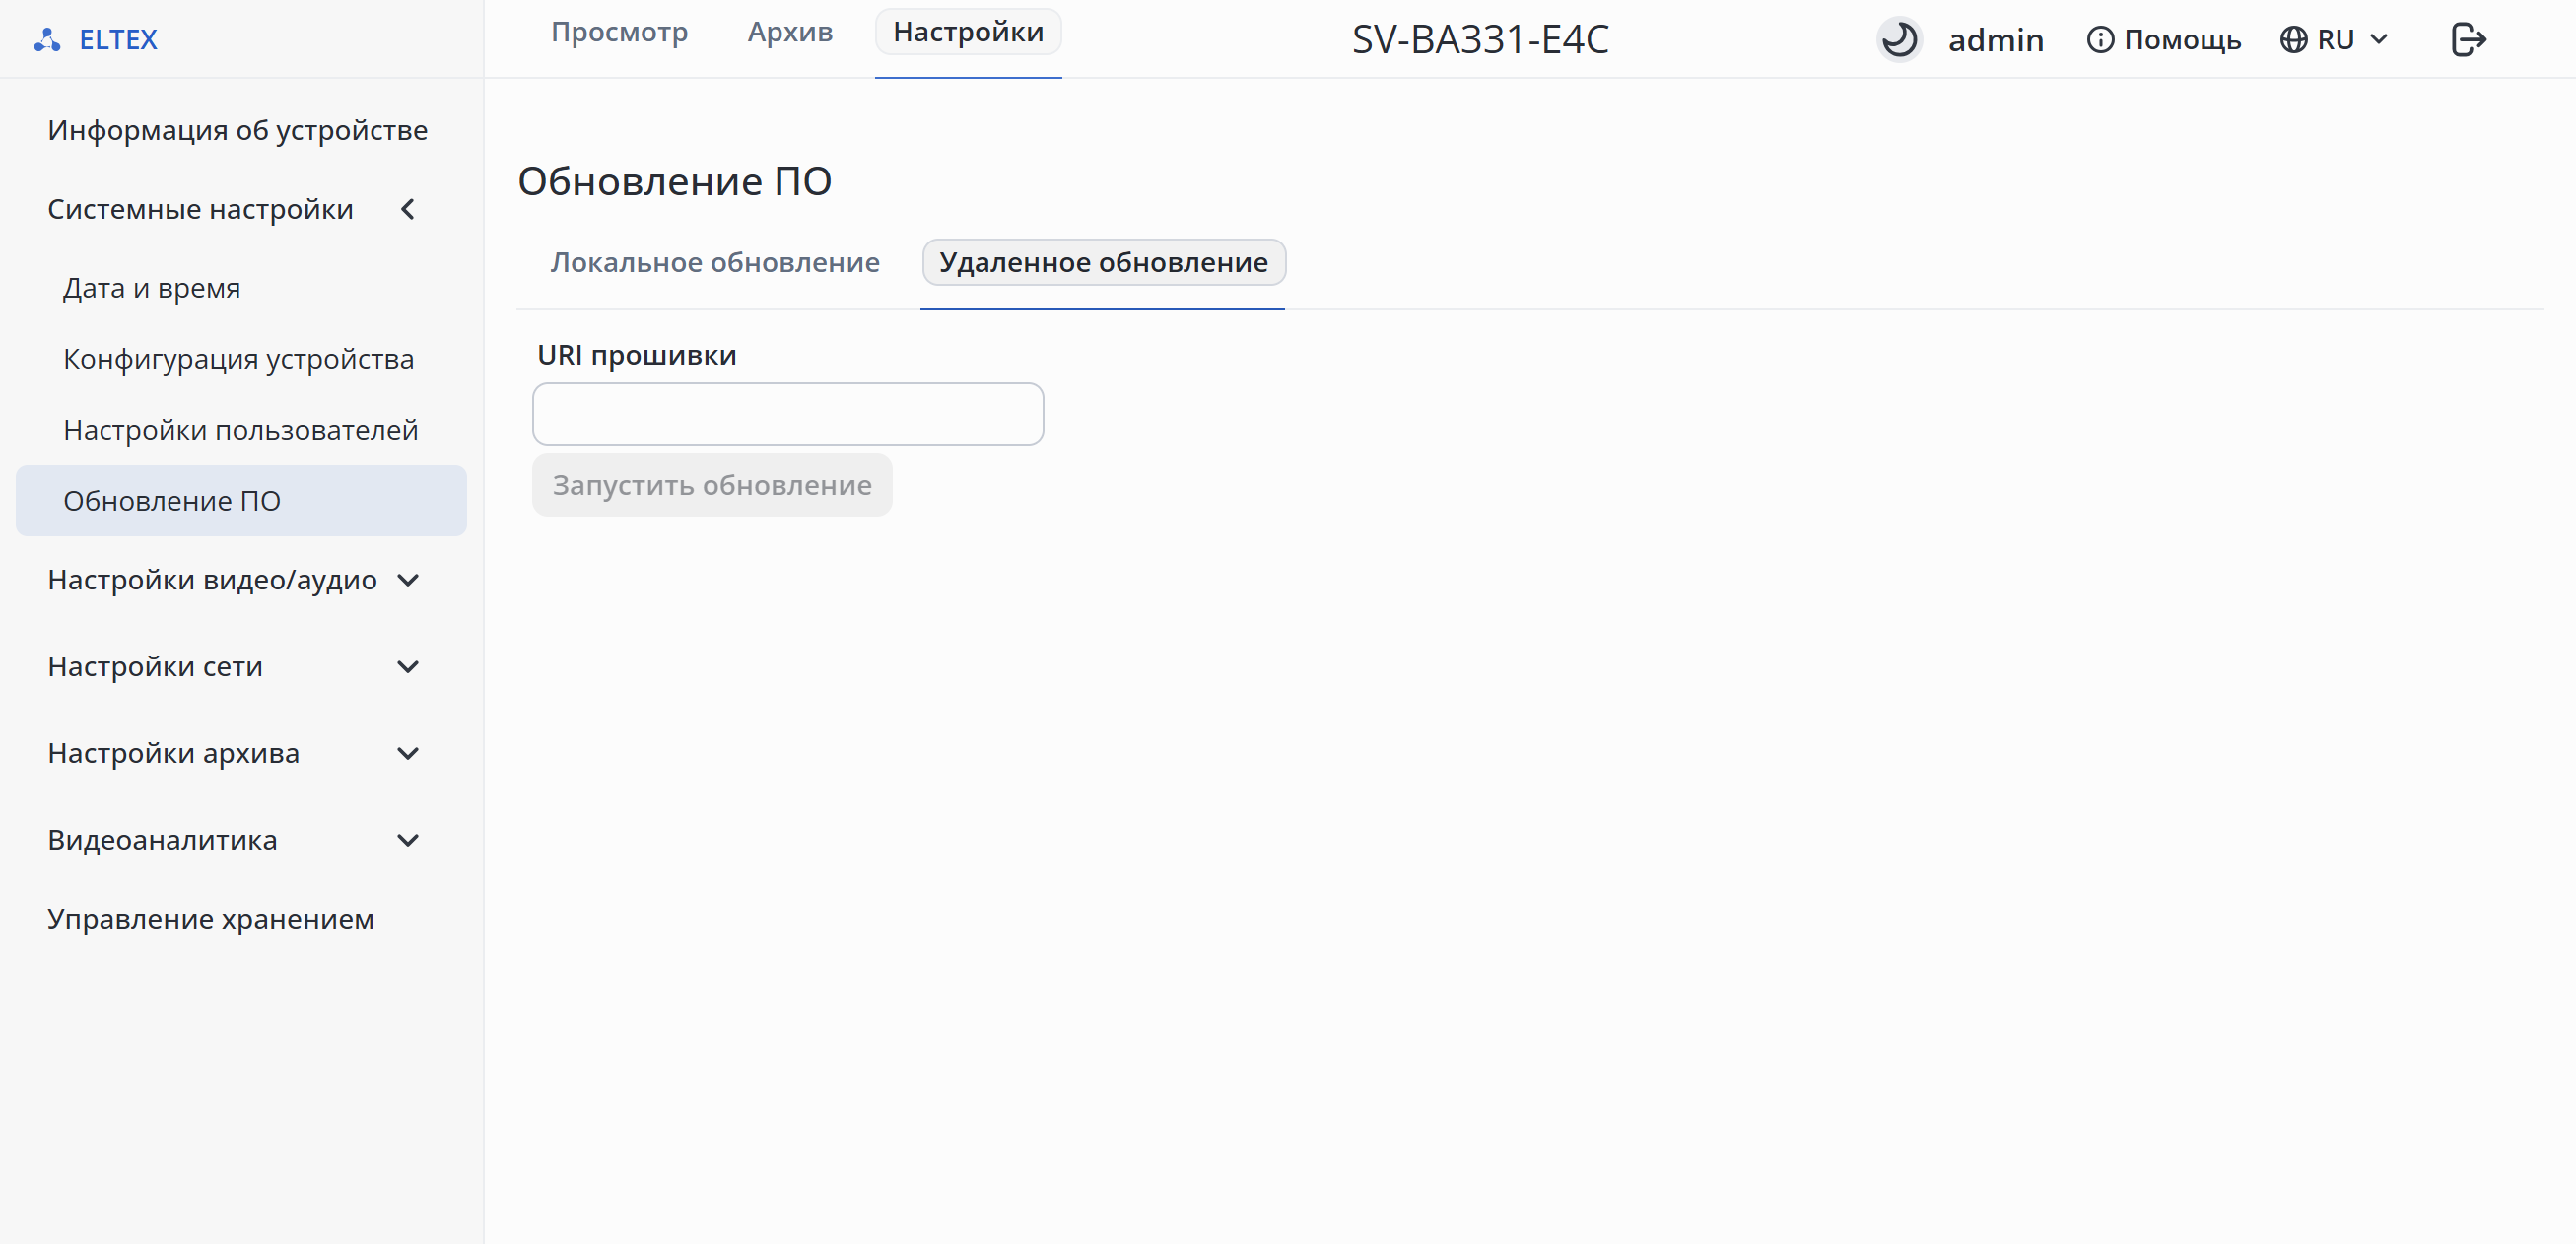The image size is (2576, 1244).
Task: Switch to Архив tab
Action: click(790, 32)
